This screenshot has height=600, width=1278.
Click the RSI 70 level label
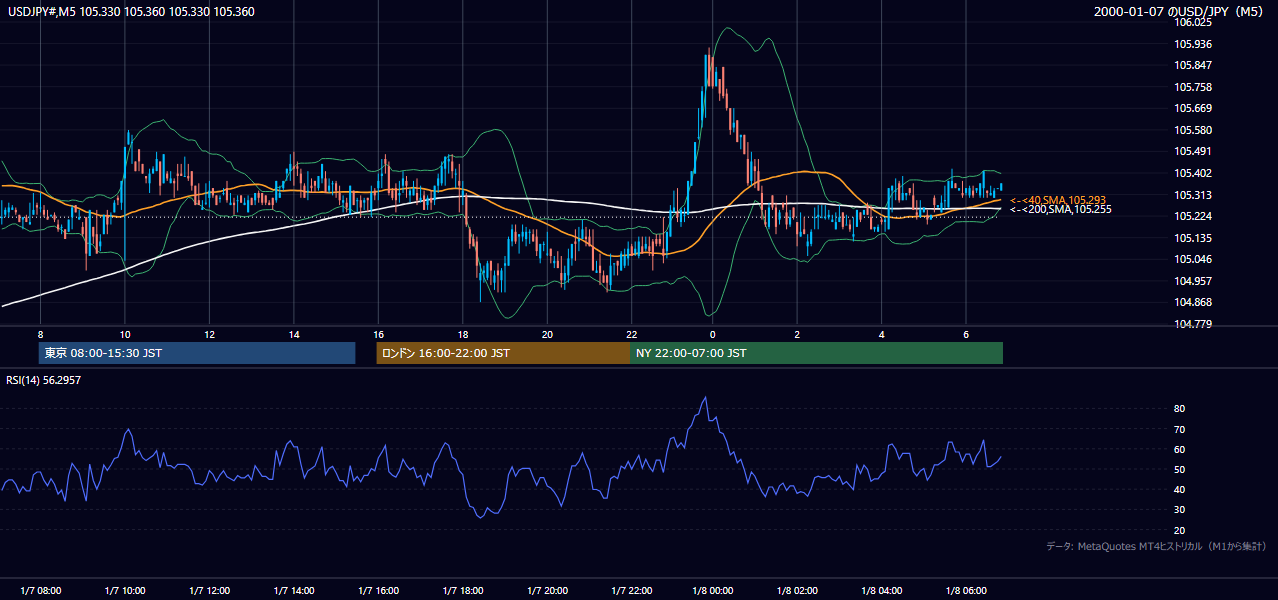pyautogui.click(x=1179, y=429)
